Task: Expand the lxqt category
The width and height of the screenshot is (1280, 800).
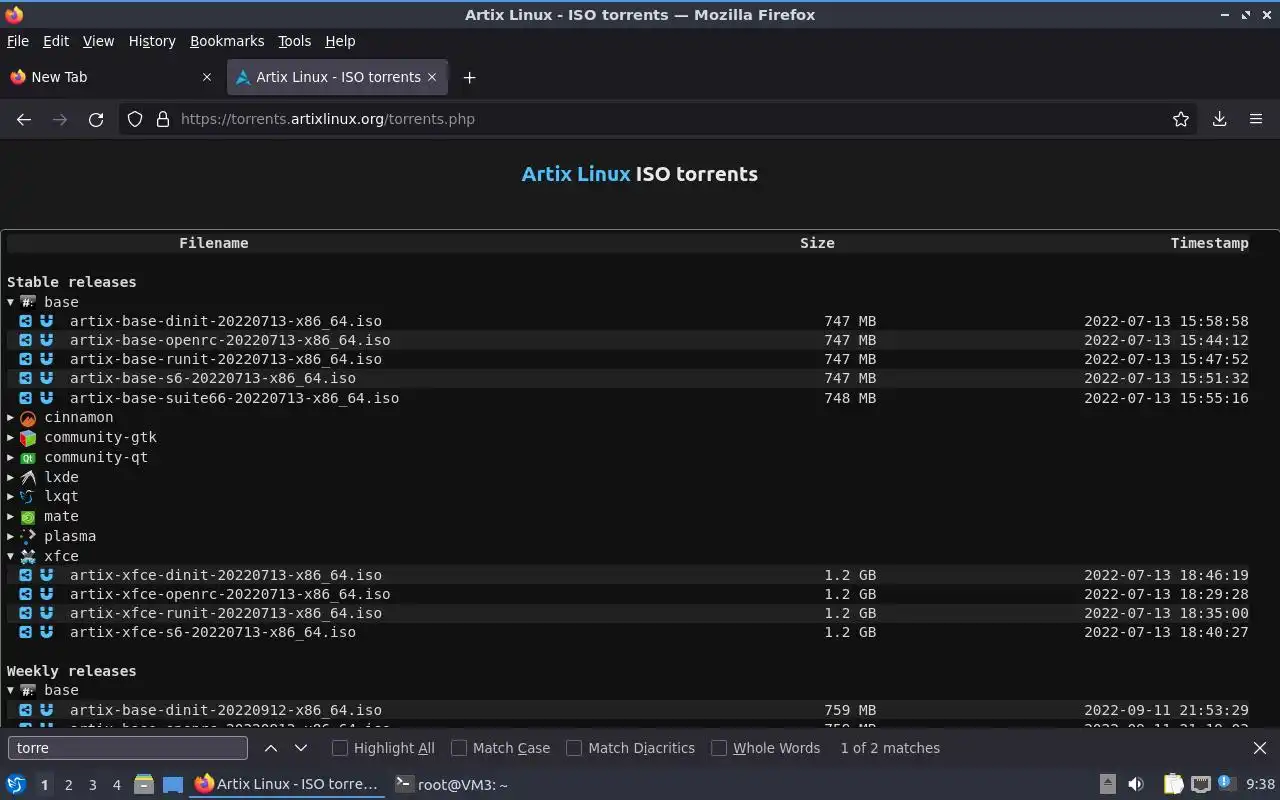Action: tap(11, 496)
